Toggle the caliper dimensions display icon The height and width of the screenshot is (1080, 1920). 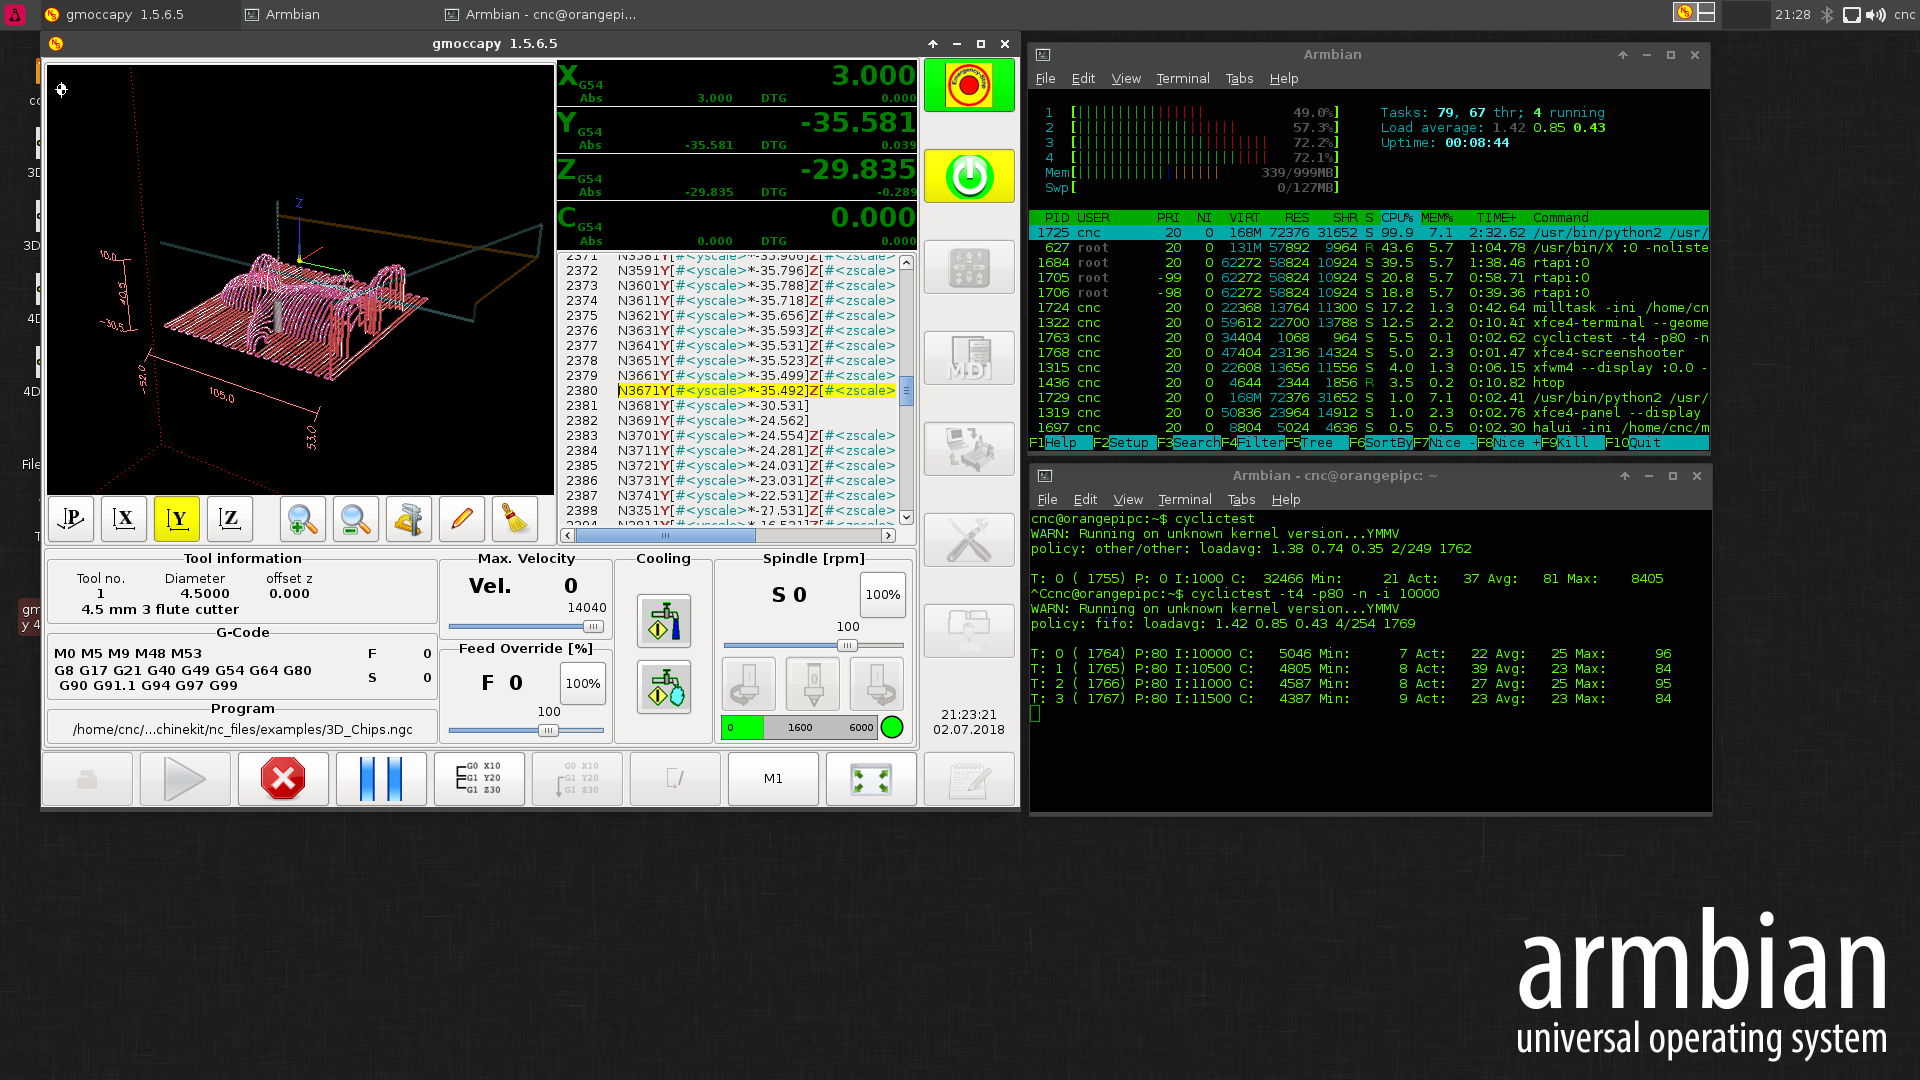pos(408,519)
